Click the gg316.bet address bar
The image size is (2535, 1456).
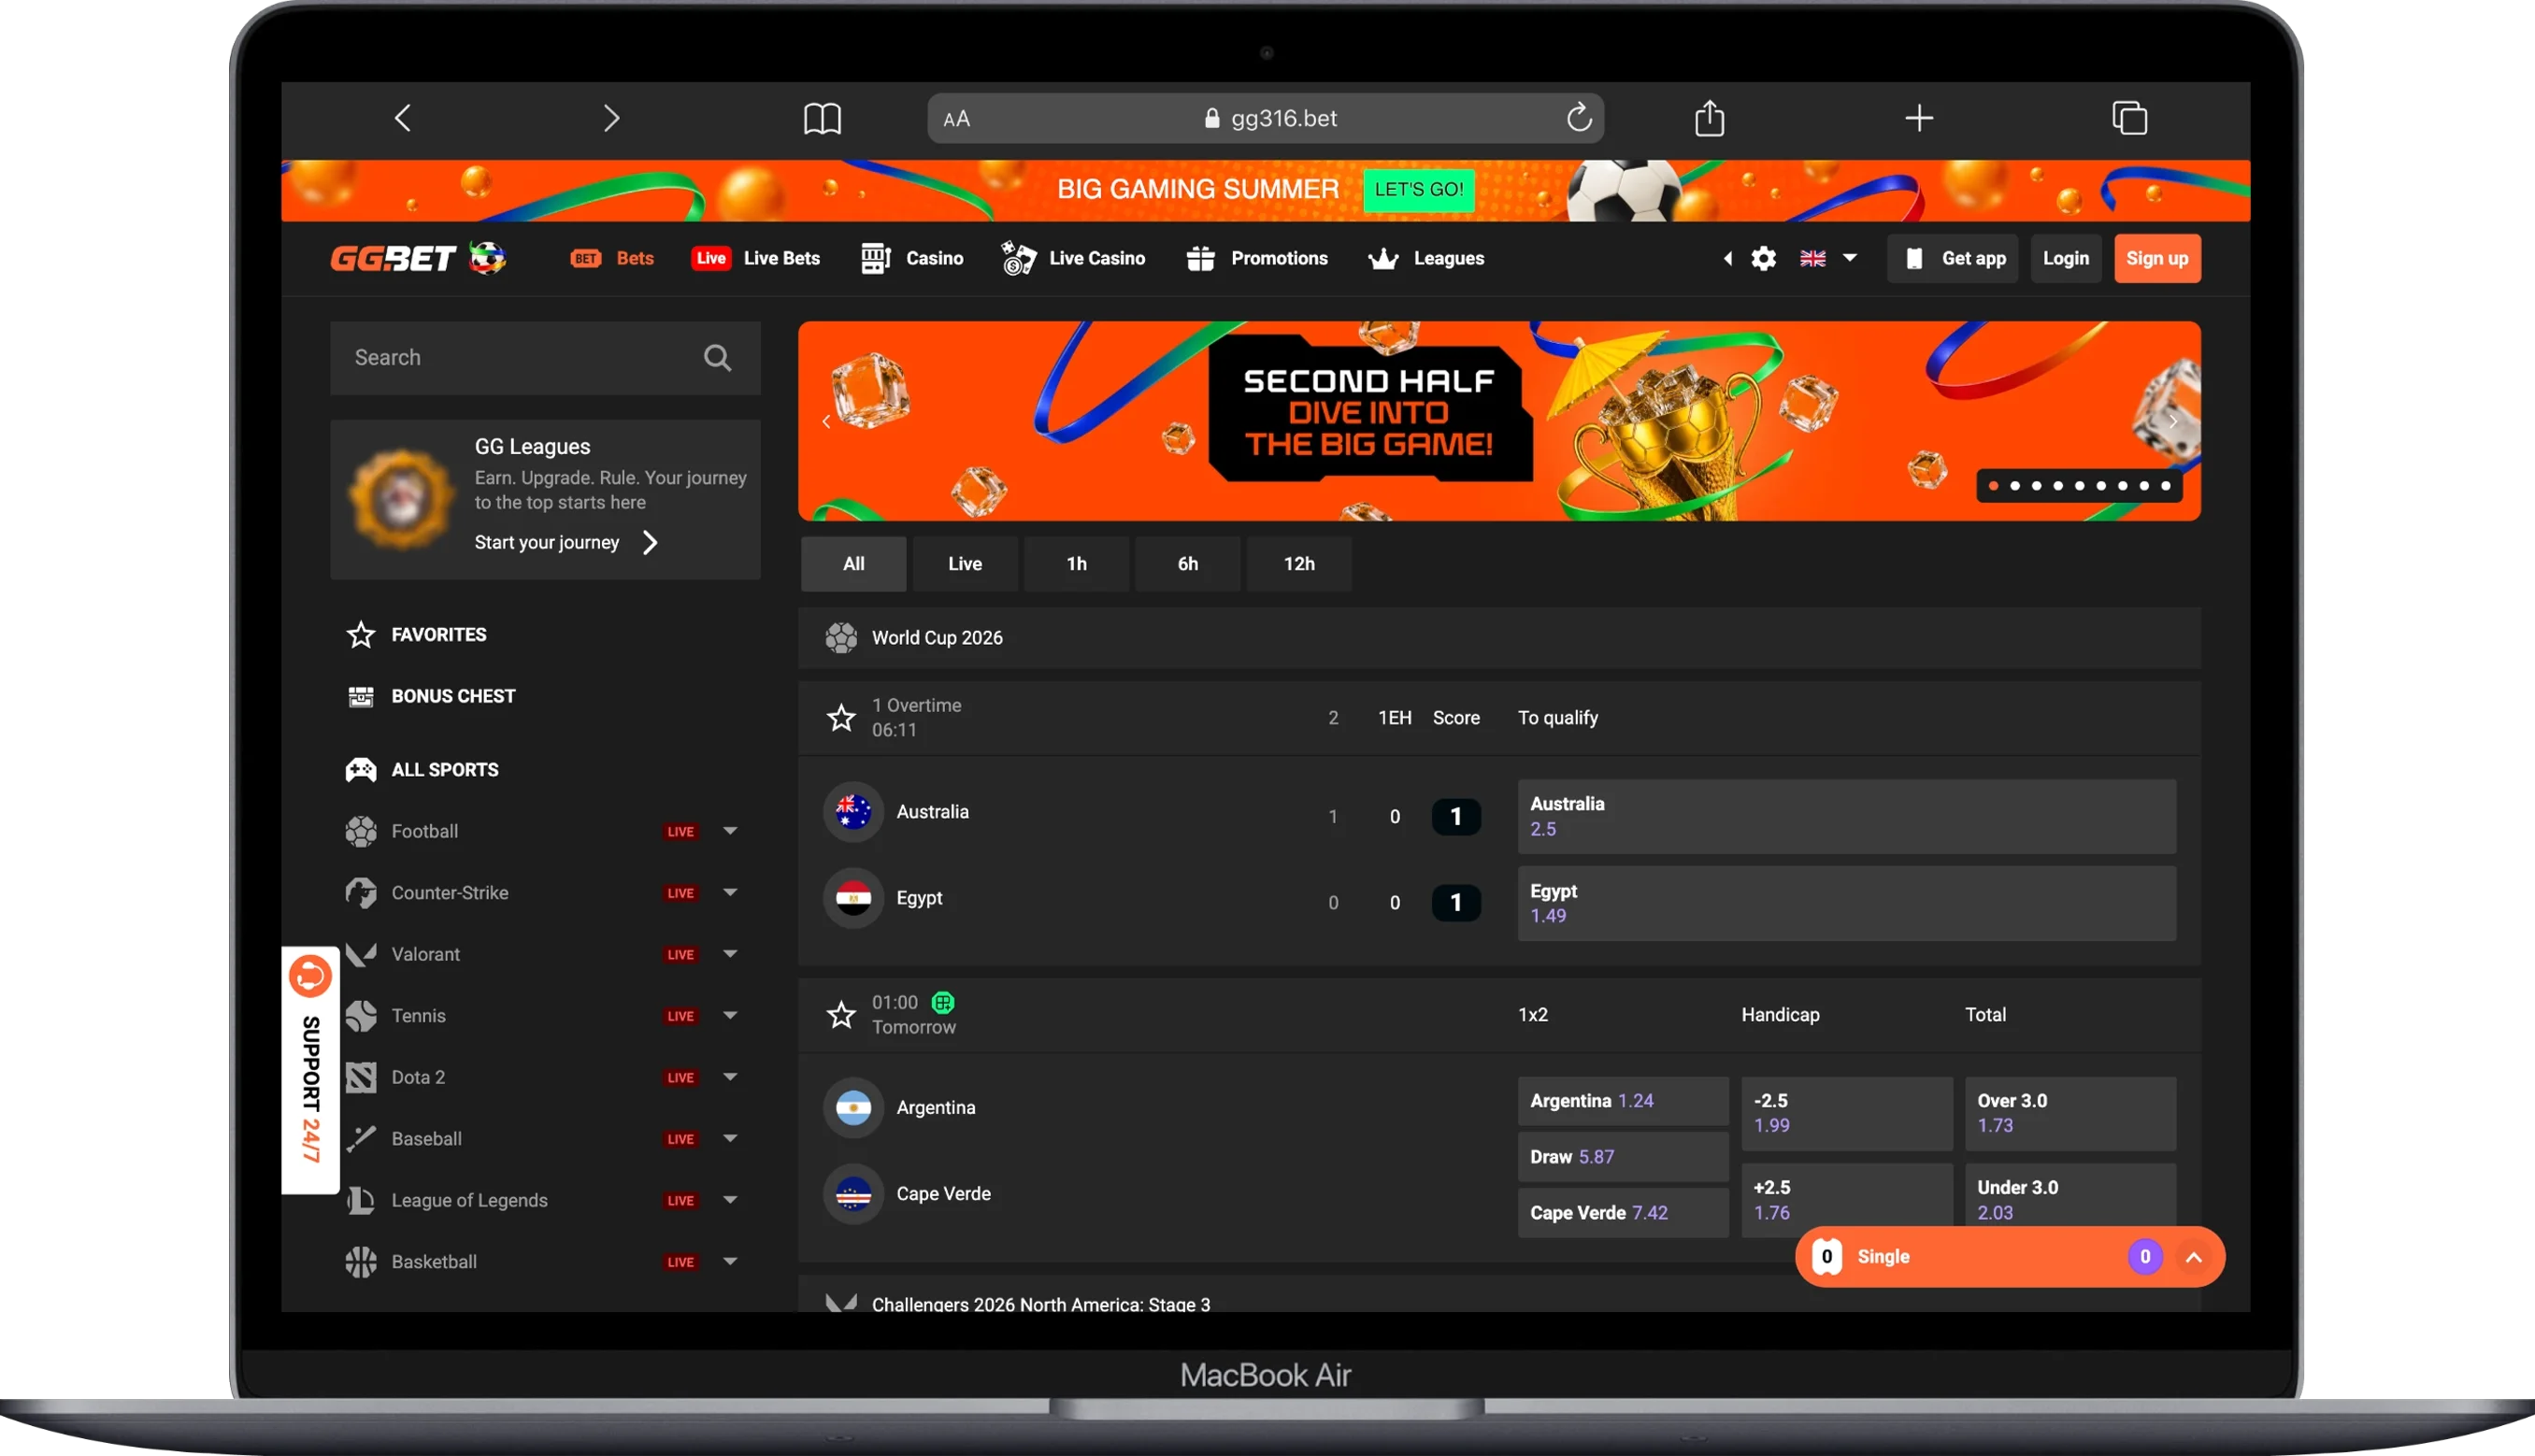(1265, 118)
